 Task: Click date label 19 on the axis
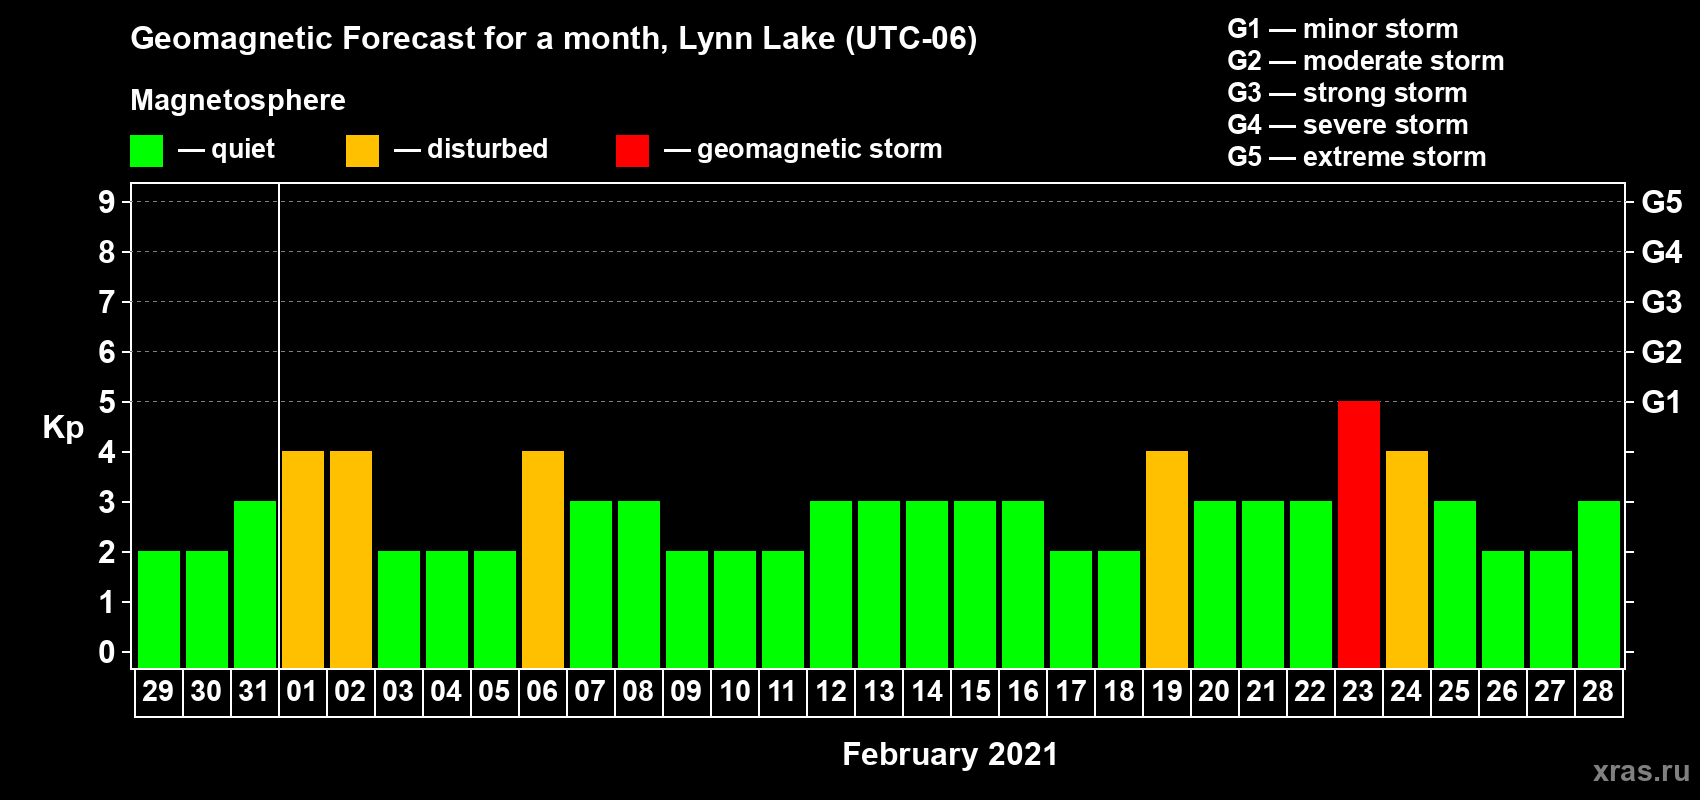click(x=1166, y=691)
